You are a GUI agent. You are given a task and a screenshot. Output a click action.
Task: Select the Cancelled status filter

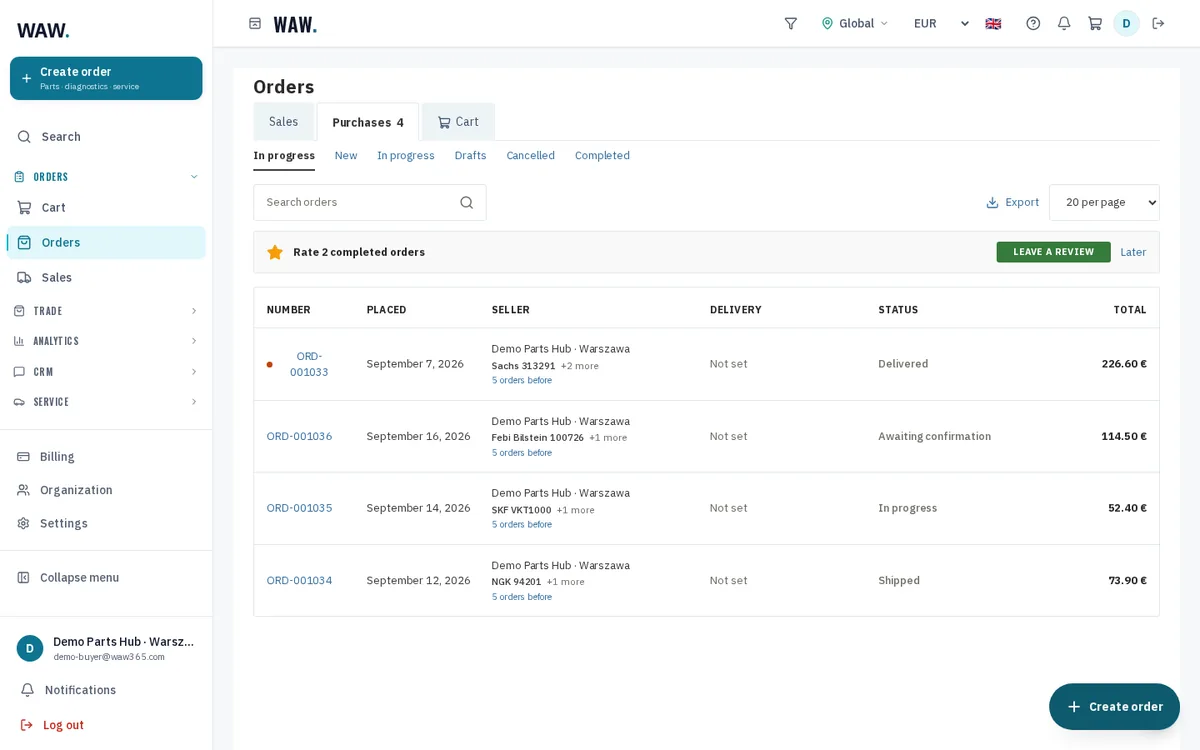[531, 155]
